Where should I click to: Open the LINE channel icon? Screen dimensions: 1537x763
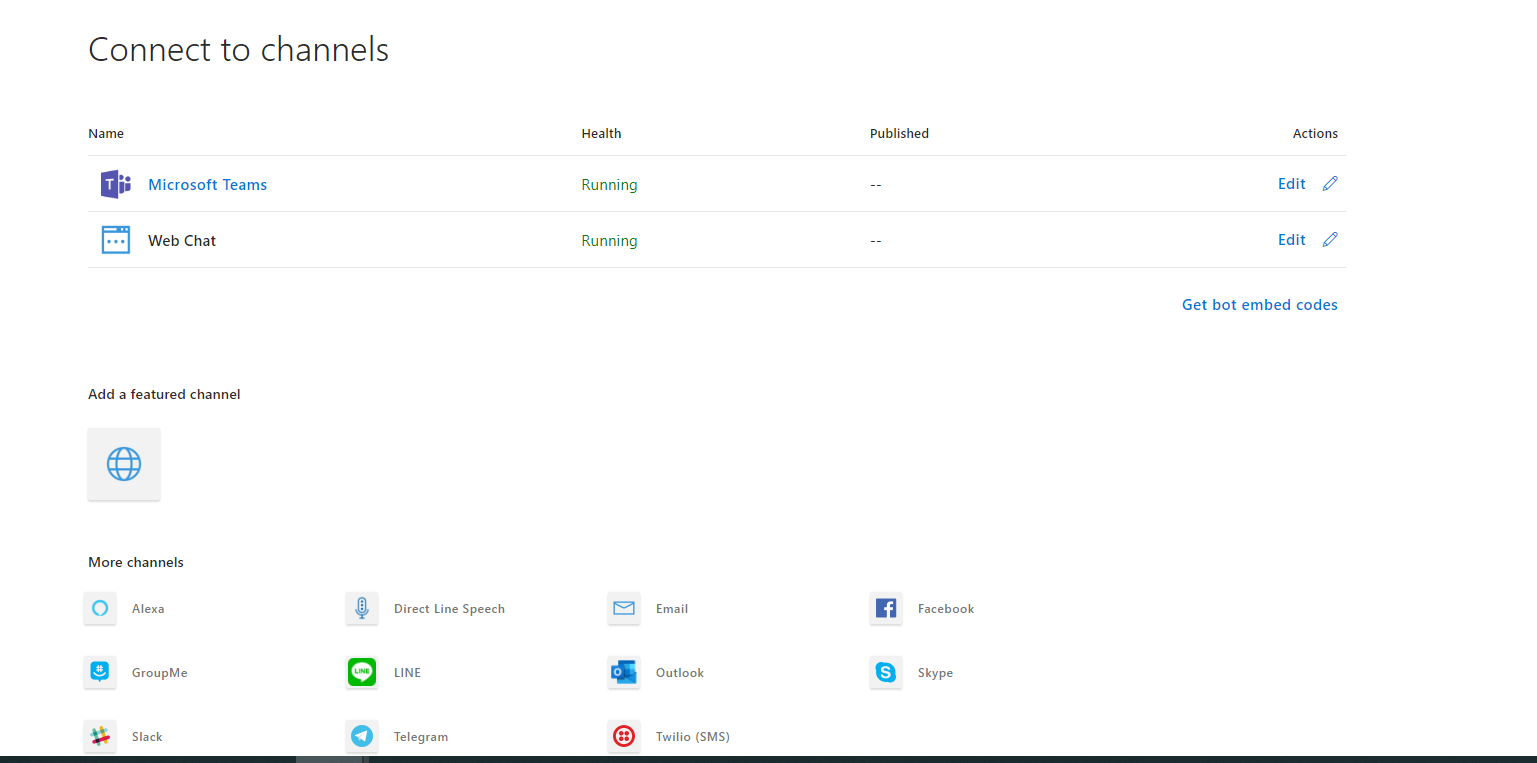click(x=362, y=672)
